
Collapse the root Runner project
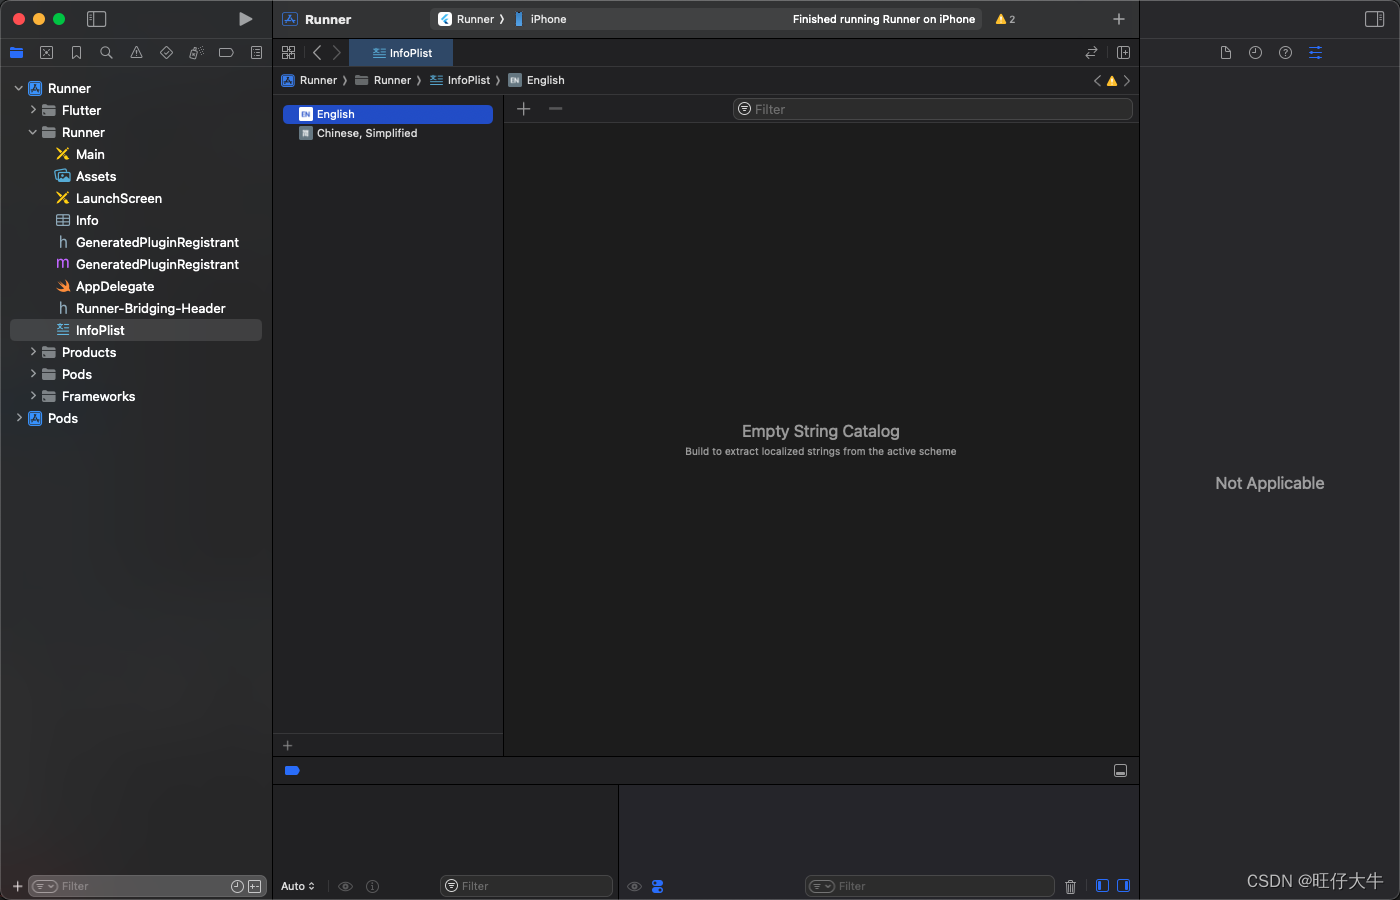coord(18,88)
